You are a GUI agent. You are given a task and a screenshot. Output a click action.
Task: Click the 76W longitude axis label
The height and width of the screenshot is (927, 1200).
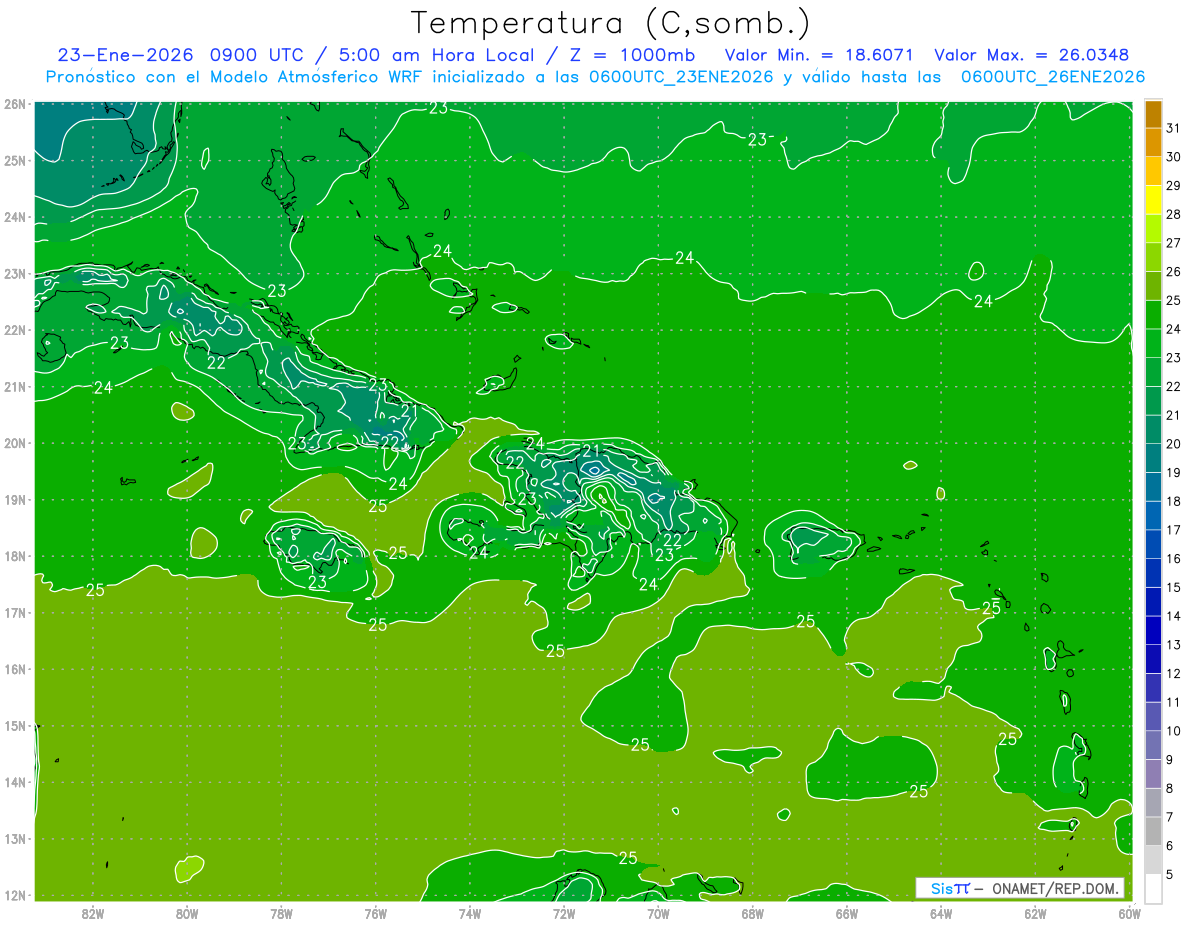click(375, 914)
